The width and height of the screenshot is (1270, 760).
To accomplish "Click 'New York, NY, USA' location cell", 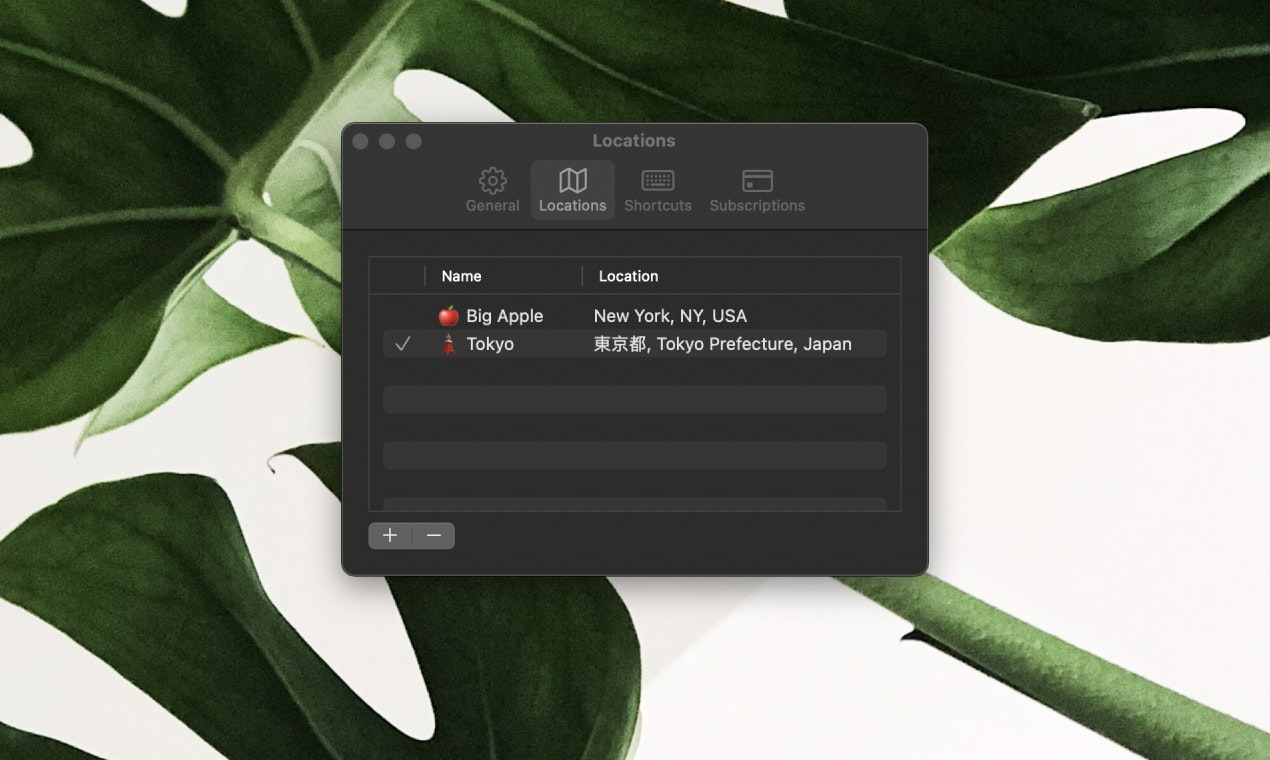I will [670, 316].
